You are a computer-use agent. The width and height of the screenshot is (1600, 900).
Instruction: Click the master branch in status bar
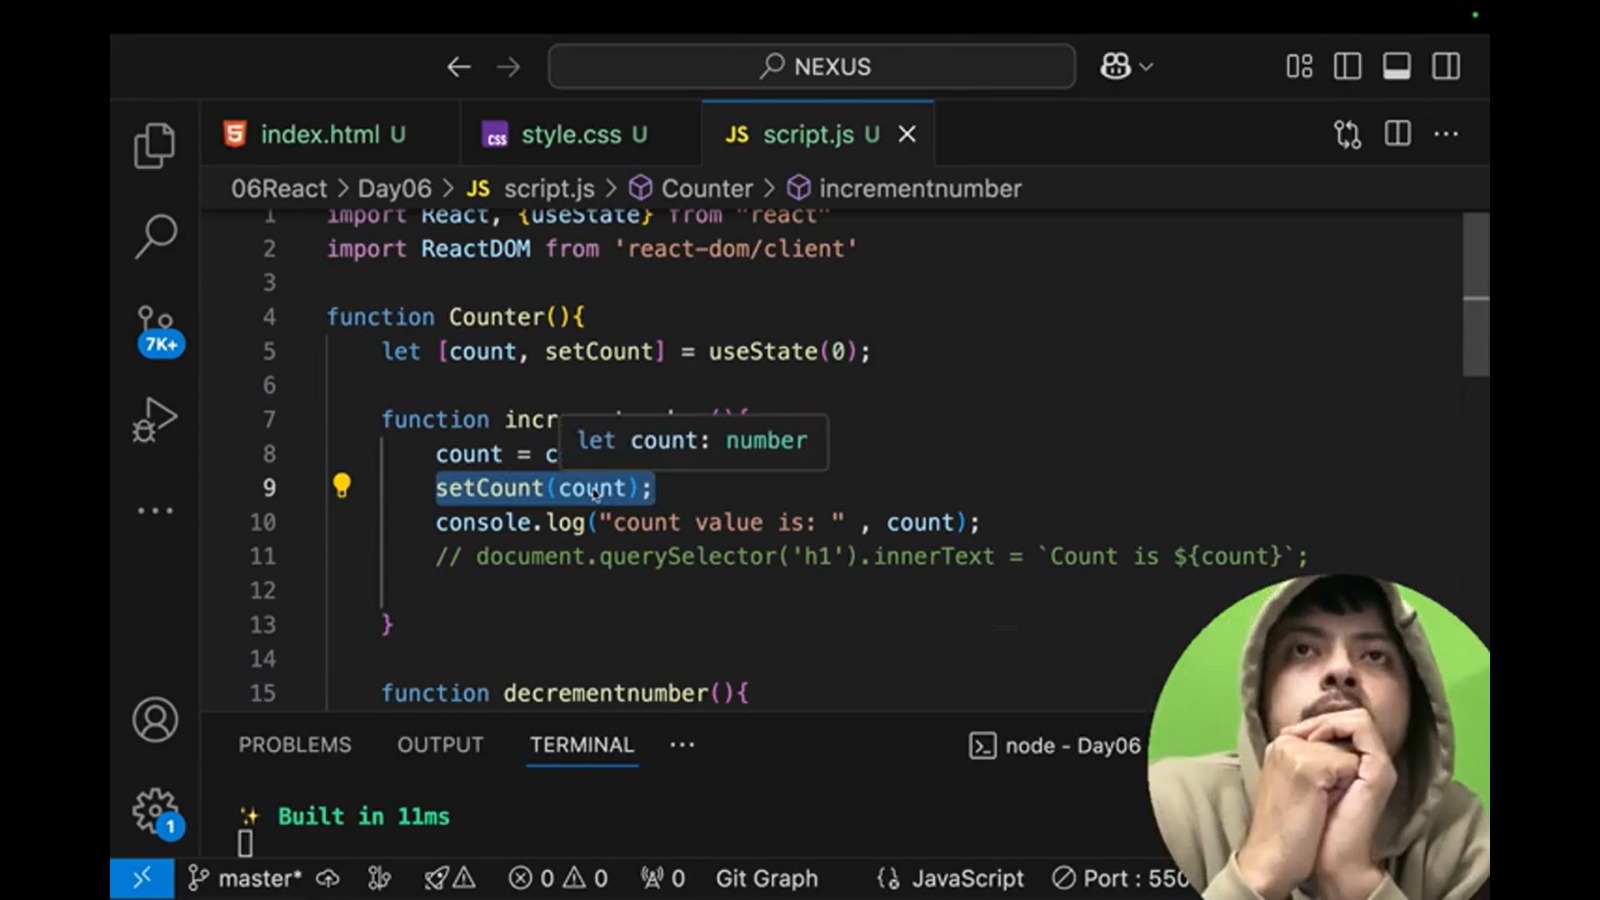(244, 878)
